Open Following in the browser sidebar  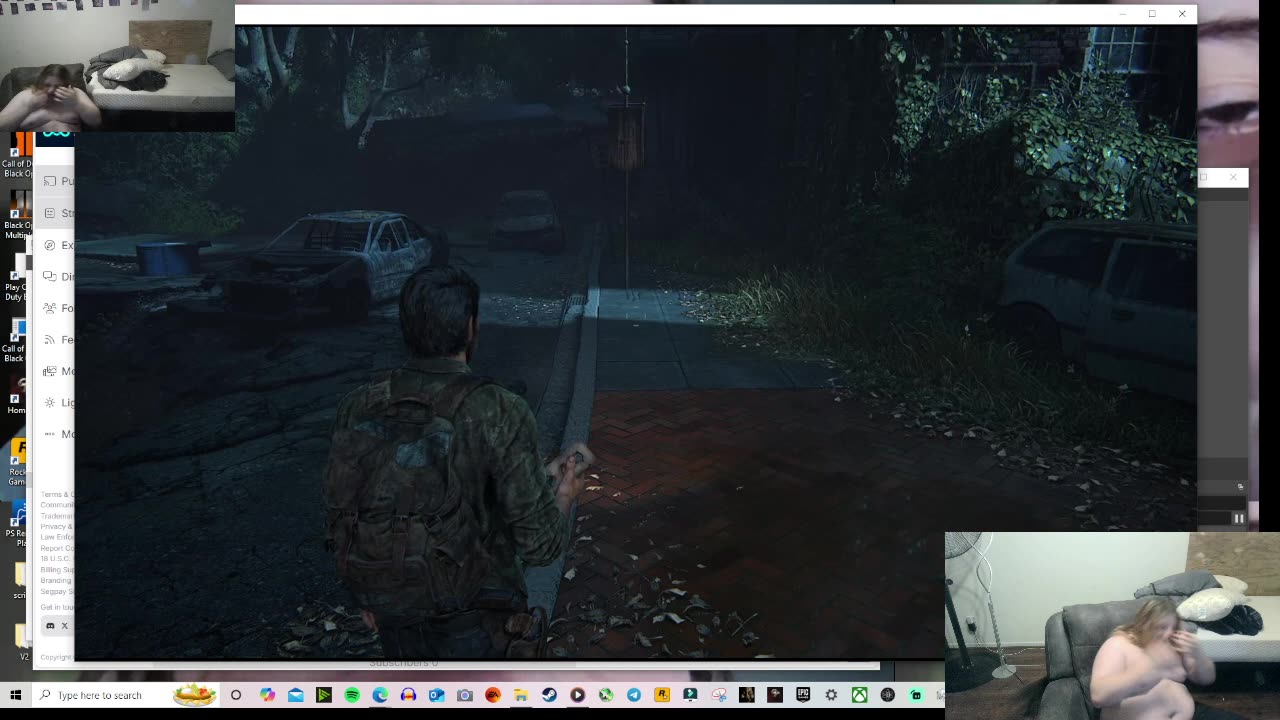click(58, 308)
